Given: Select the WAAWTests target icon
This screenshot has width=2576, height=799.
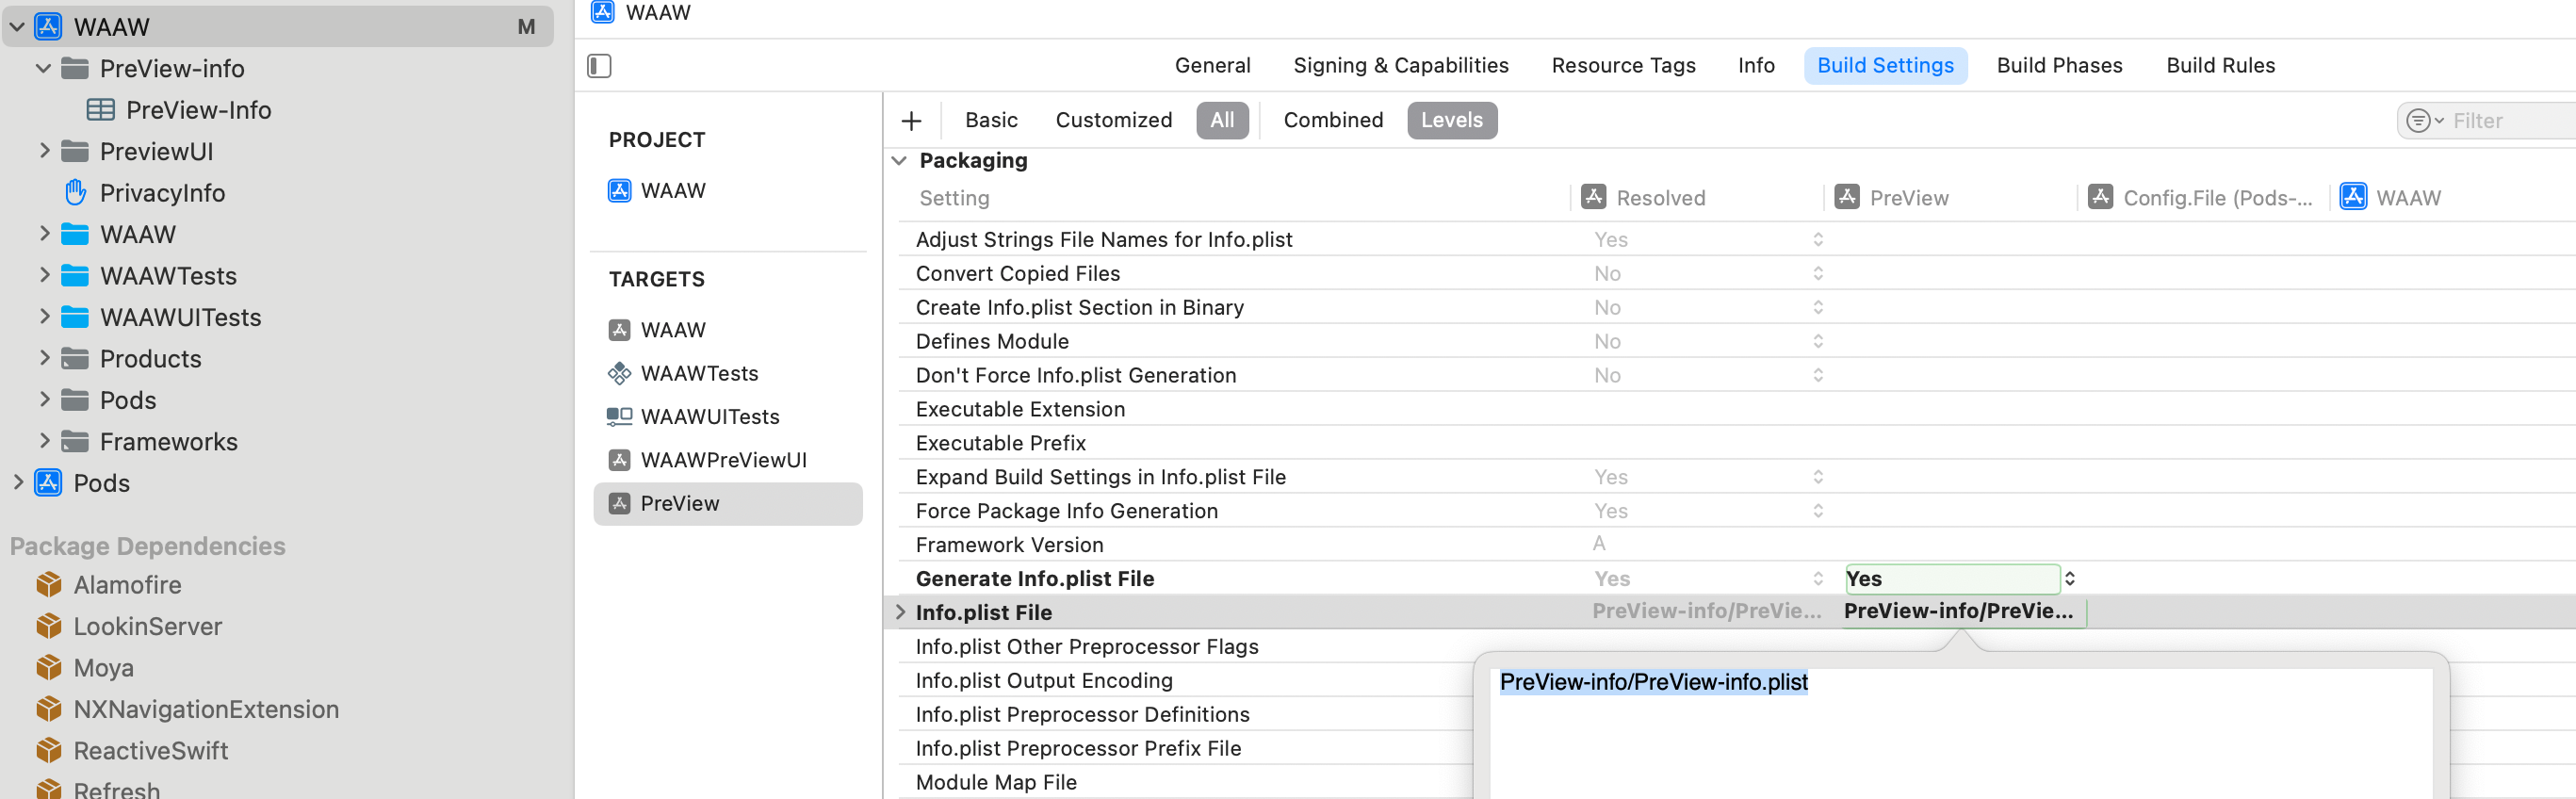Looking at the screenshot, I should click(x=620, y=374).
